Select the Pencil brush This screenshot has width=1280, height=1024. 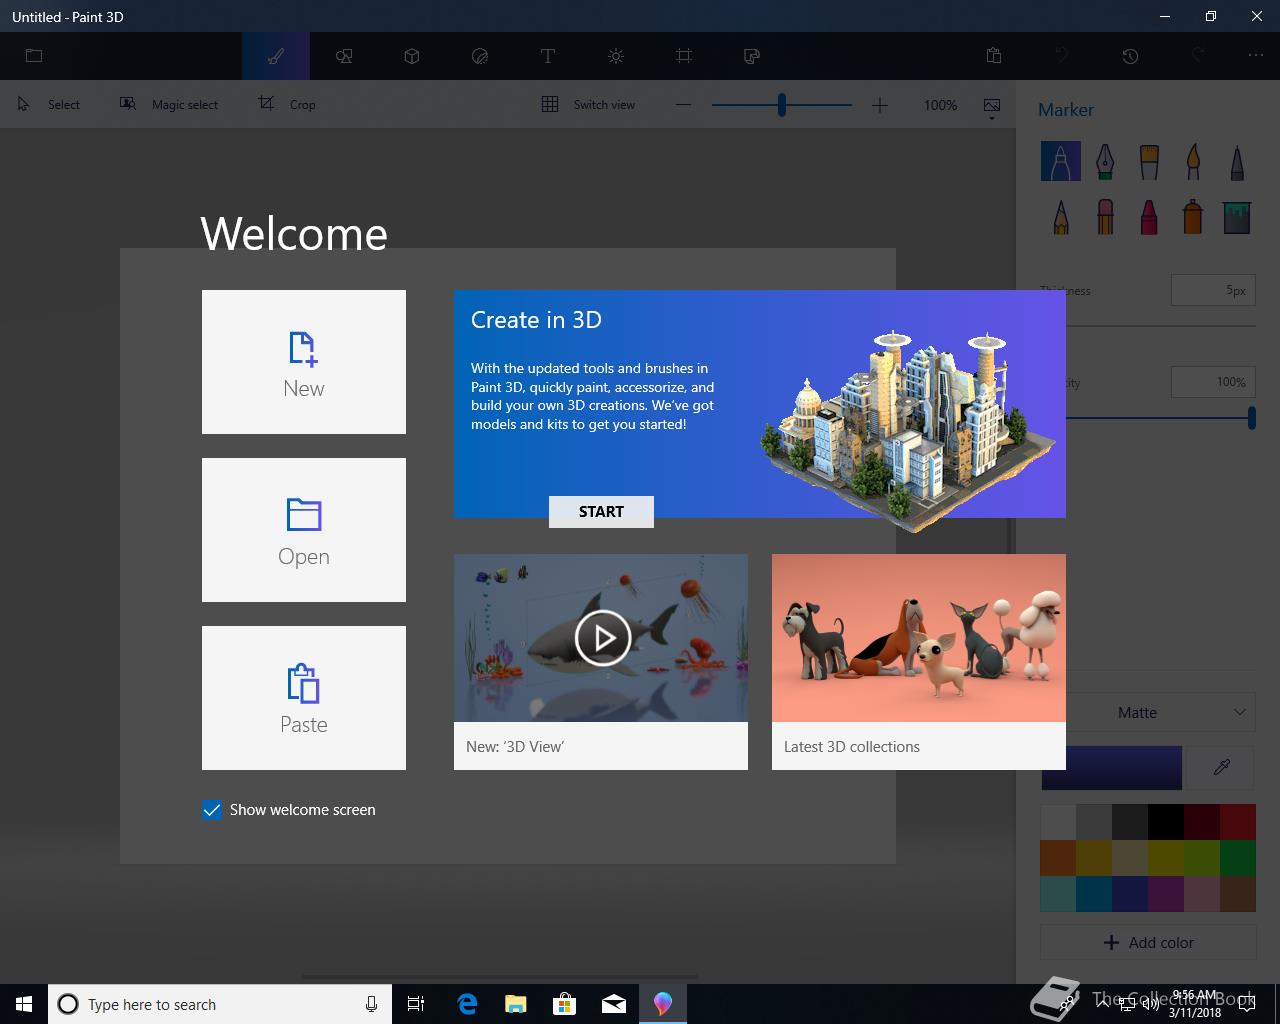click(1061, 217)
